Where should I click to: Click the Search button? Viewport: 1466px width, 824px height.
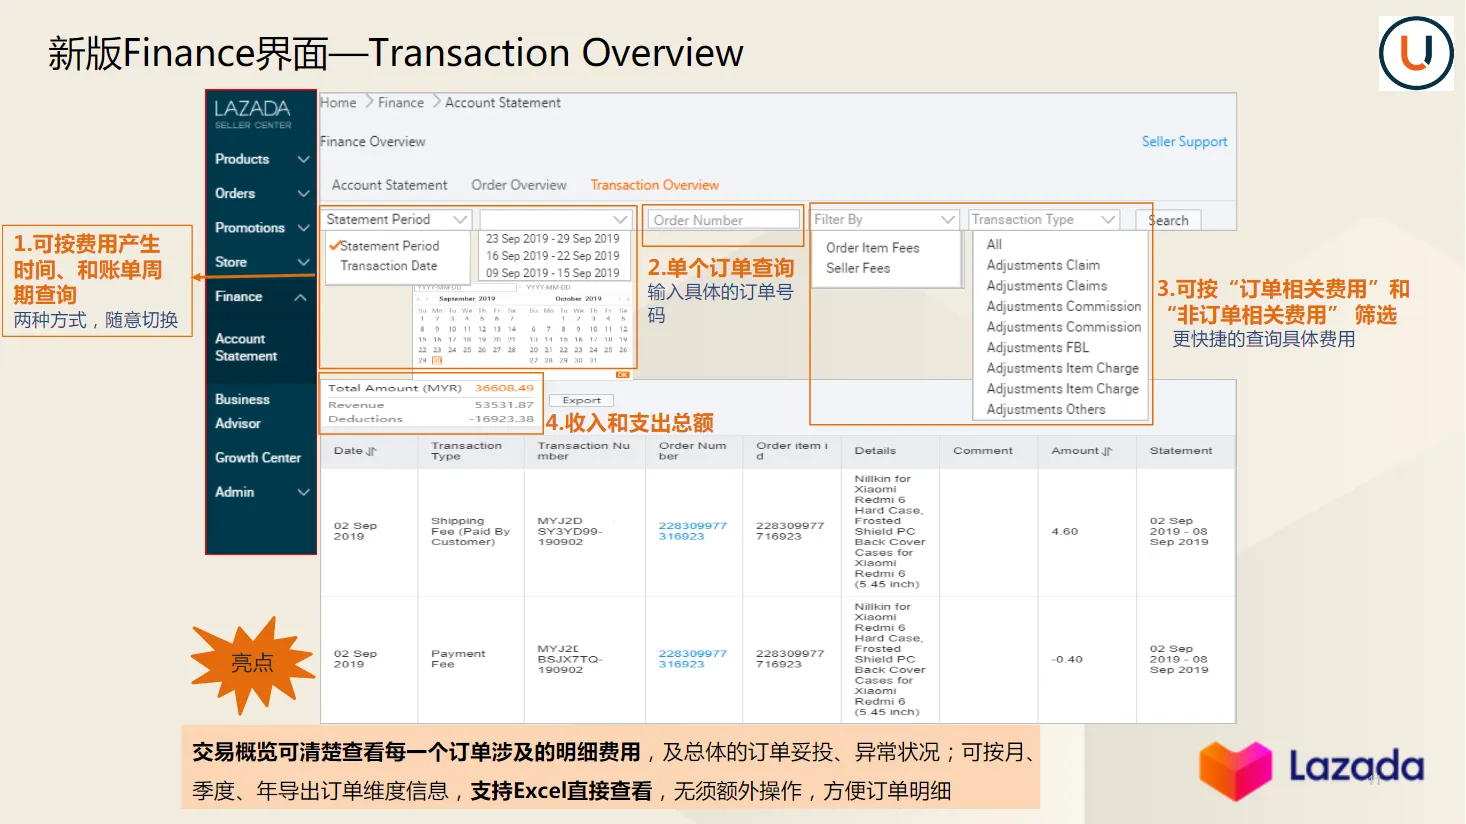1167,219
